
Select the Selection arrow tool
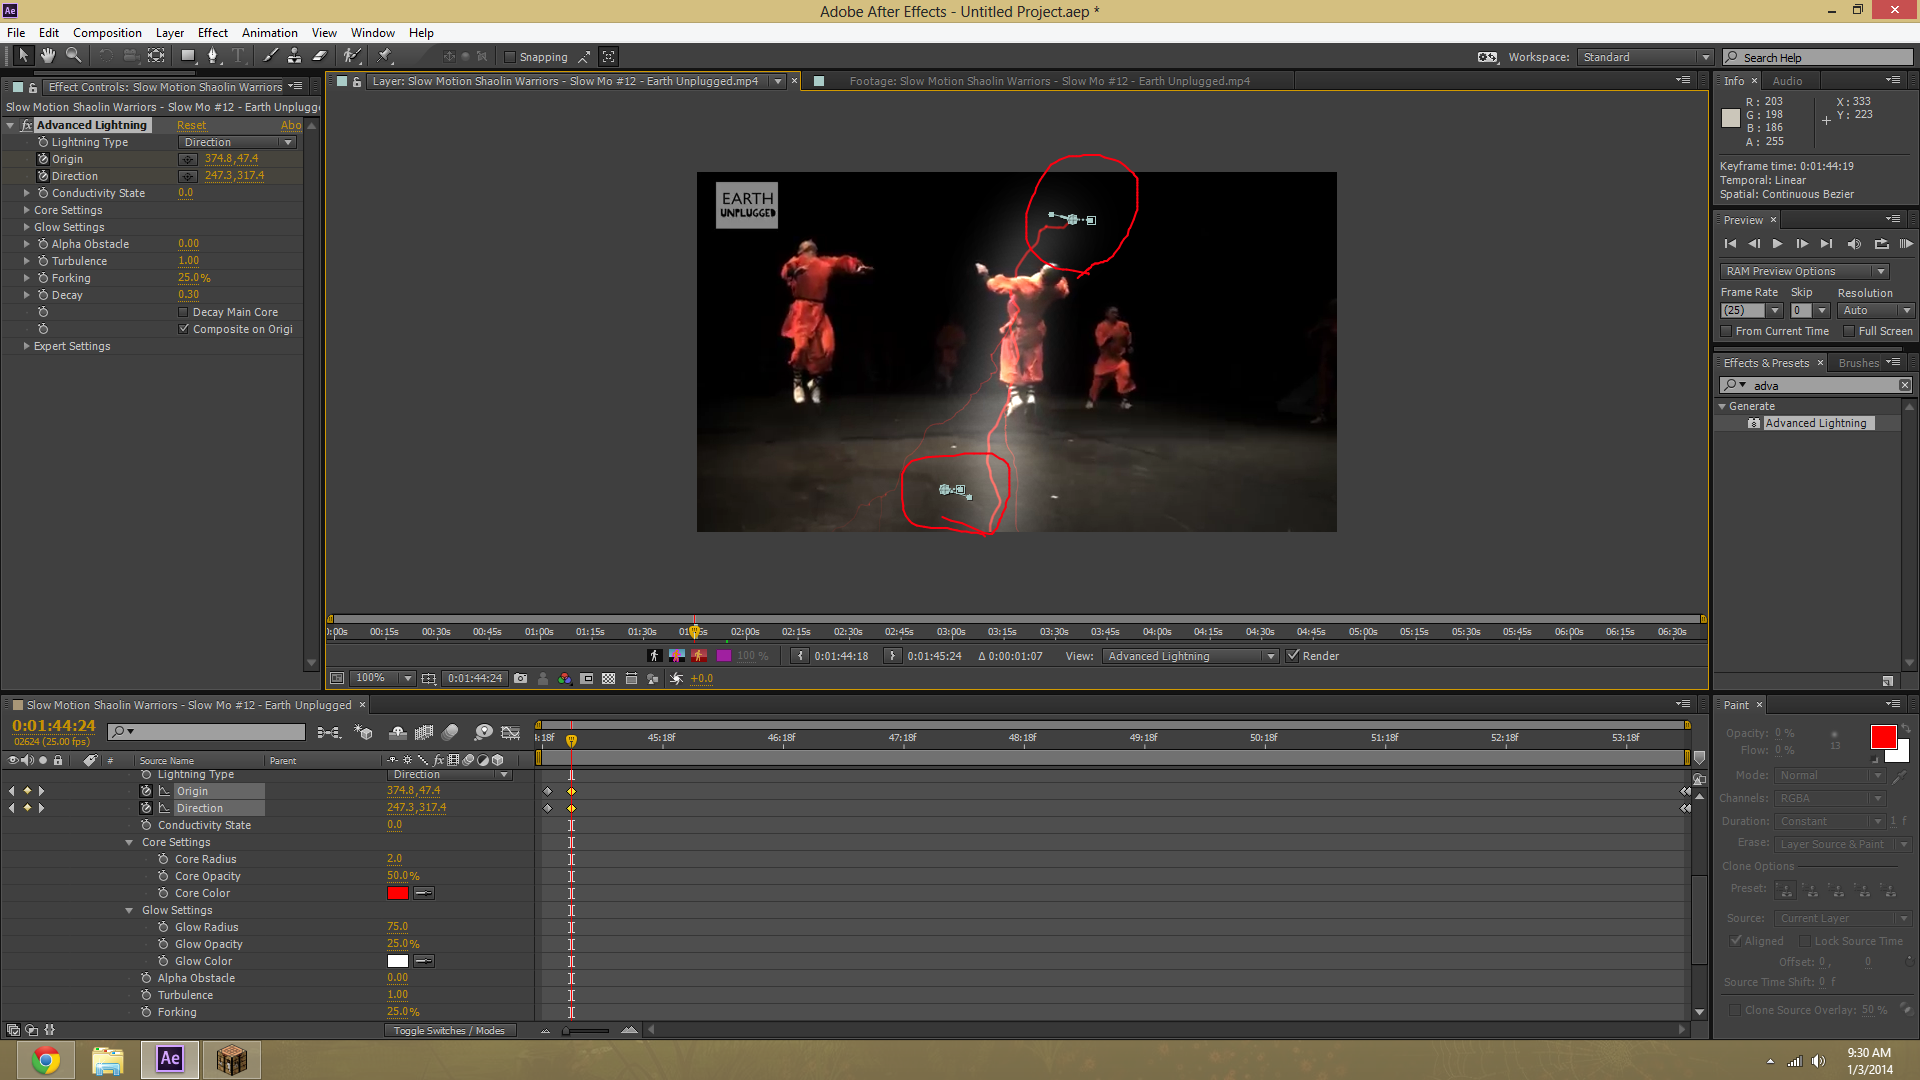coord(23,56)
